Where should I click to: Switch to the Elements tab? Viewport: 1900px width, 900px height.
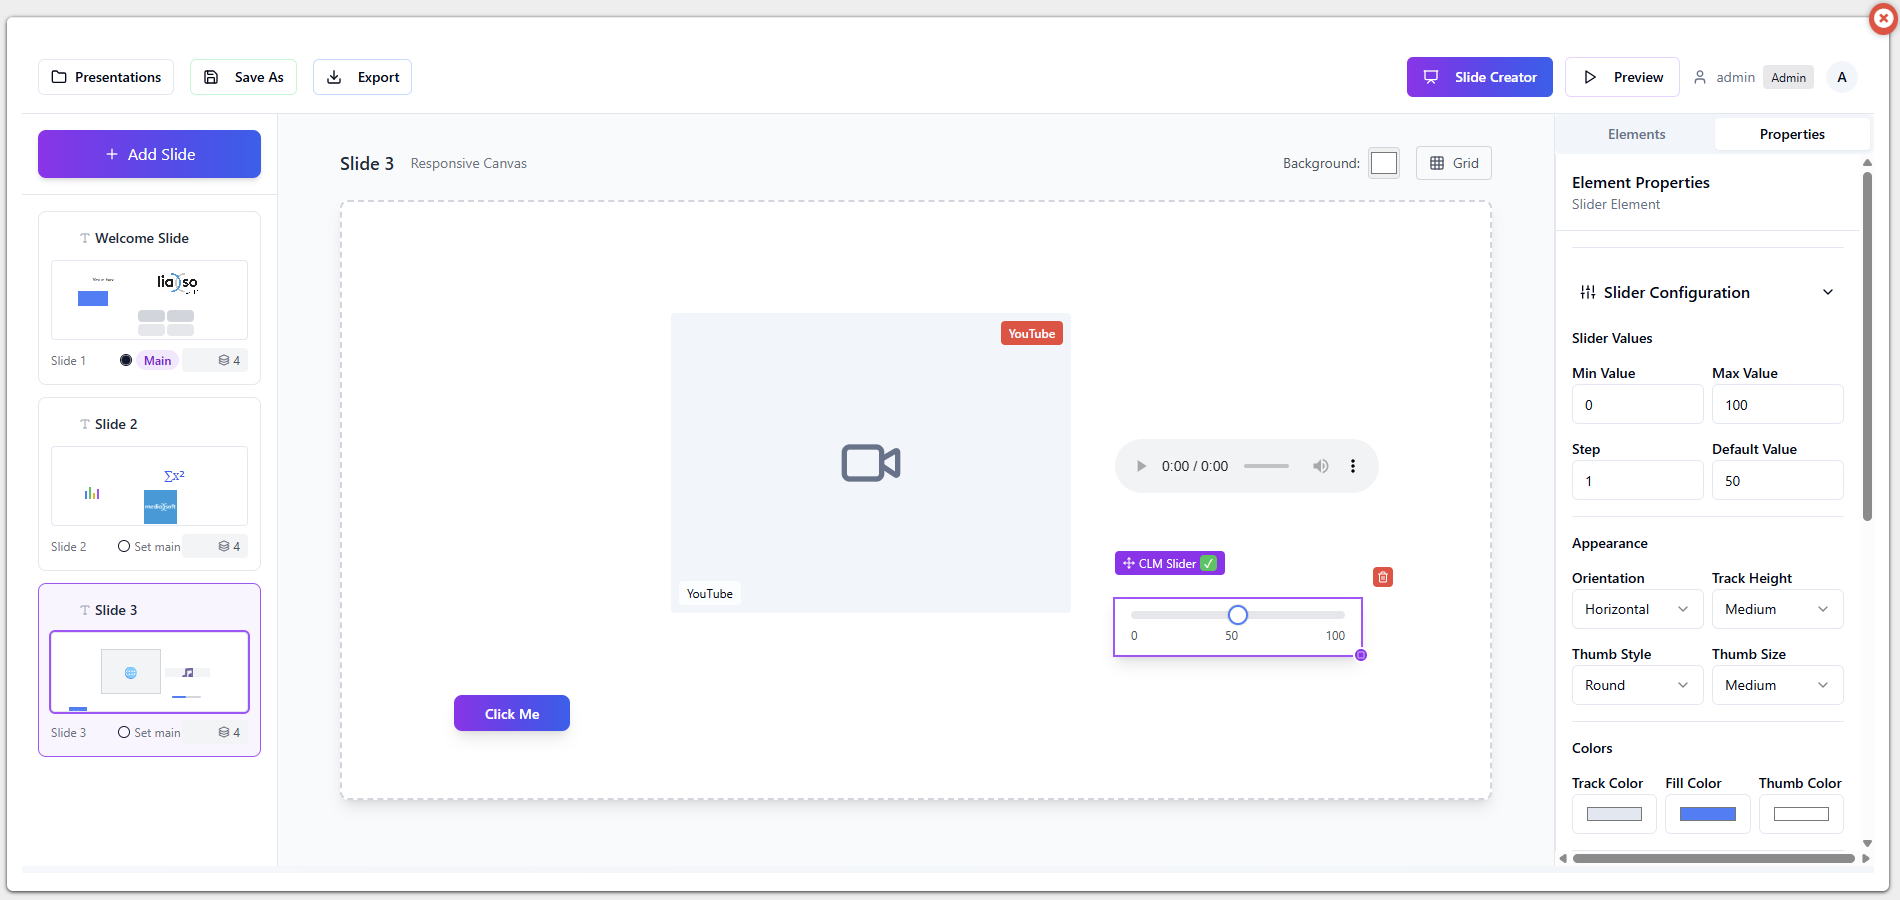[x=1636, y=134]
